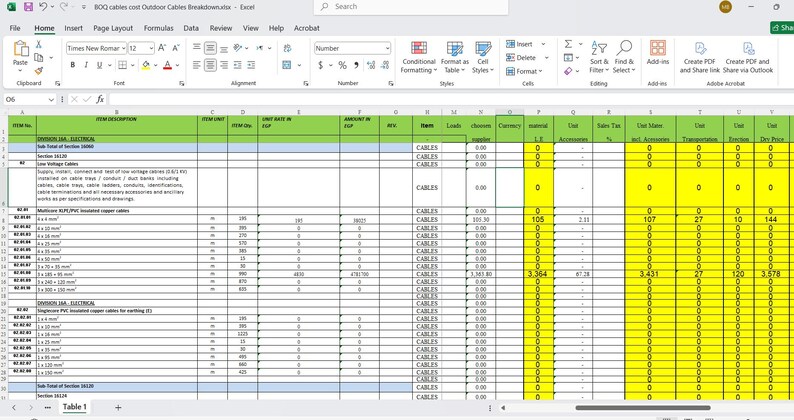Image resolution: width=794 pixels, height=420 pixels.
Task: Toggle Bold formatting
Action: click(x=72, y=65)
